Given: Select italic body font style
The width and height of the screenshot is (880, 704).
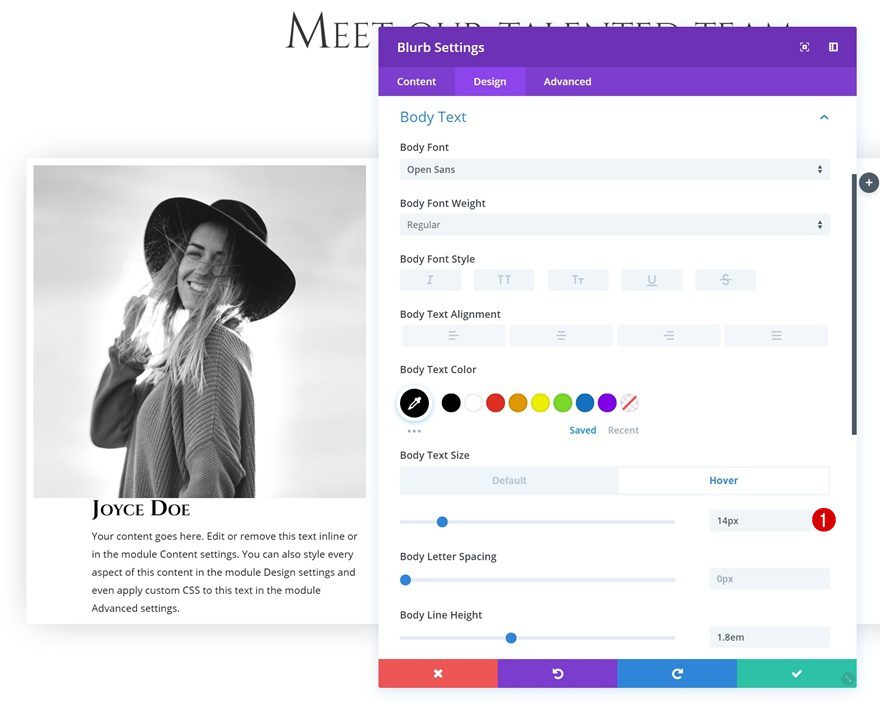Looking at the screenshot, I should coord(430,280).
